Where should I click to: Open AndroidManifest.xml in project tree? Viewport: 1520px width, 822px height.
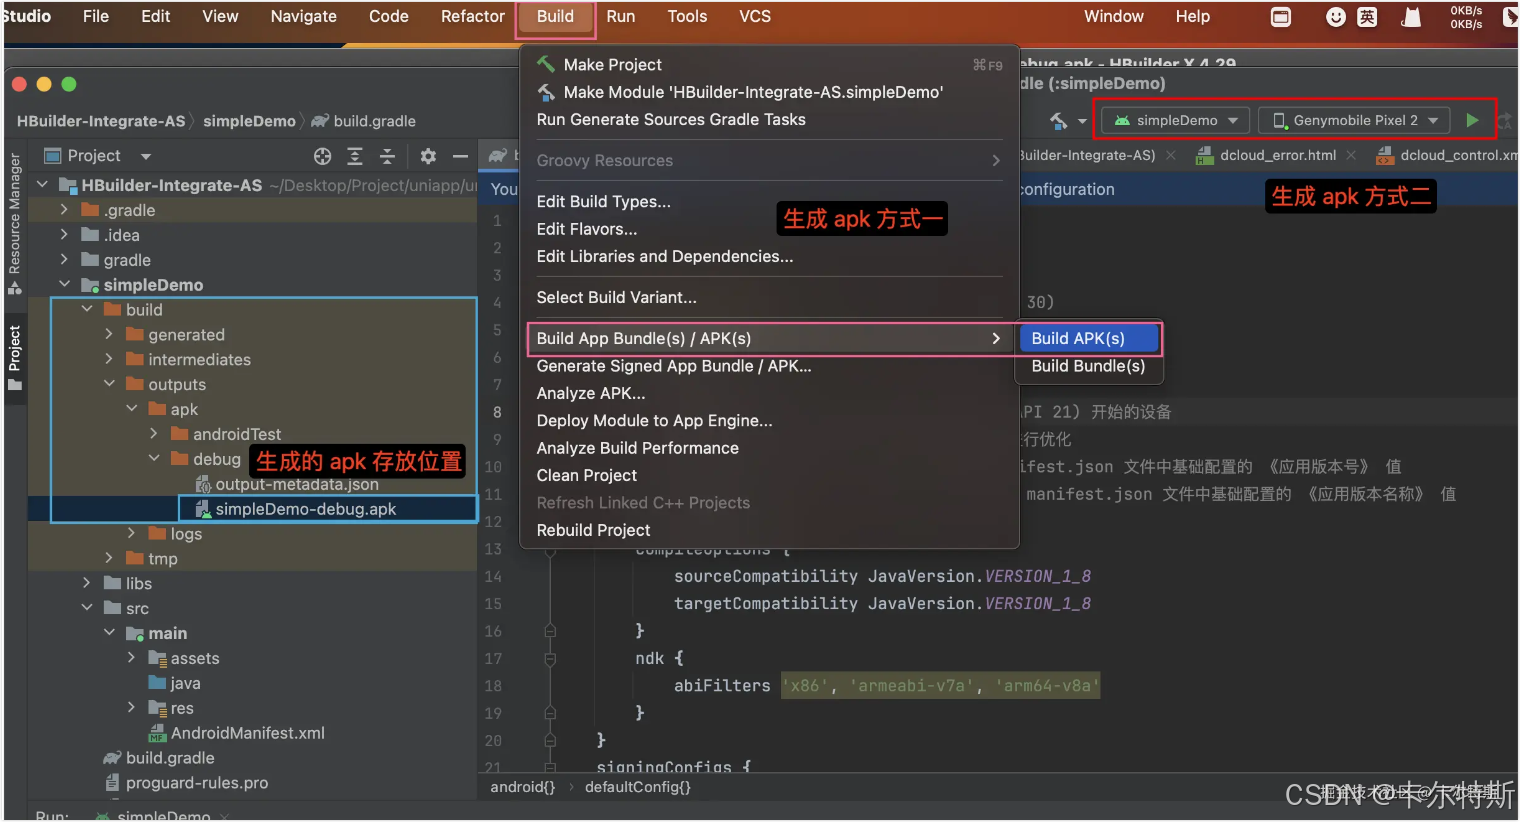pos(247,733)
